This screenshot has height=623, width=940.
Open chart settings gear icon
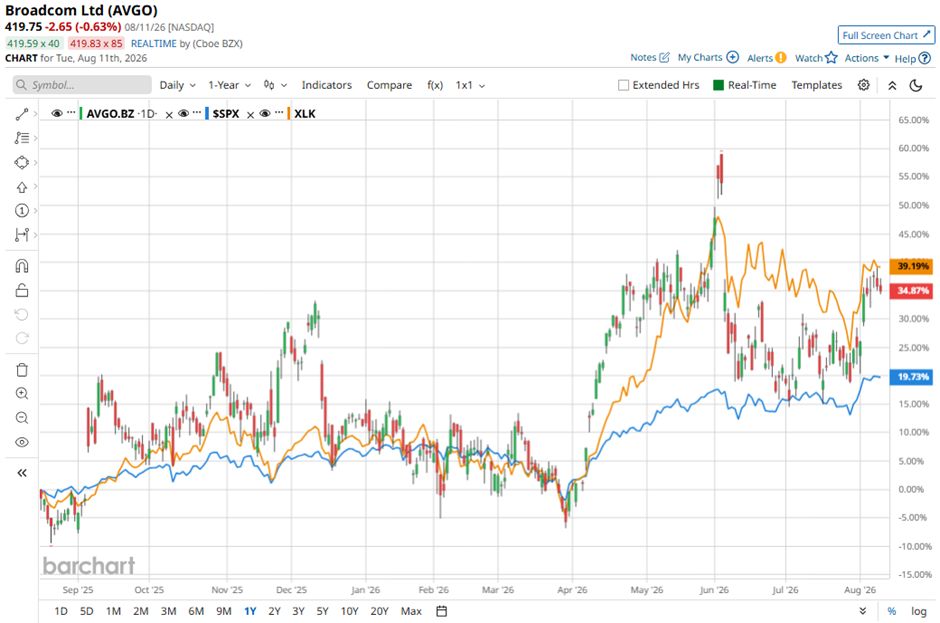click(863, 85)
